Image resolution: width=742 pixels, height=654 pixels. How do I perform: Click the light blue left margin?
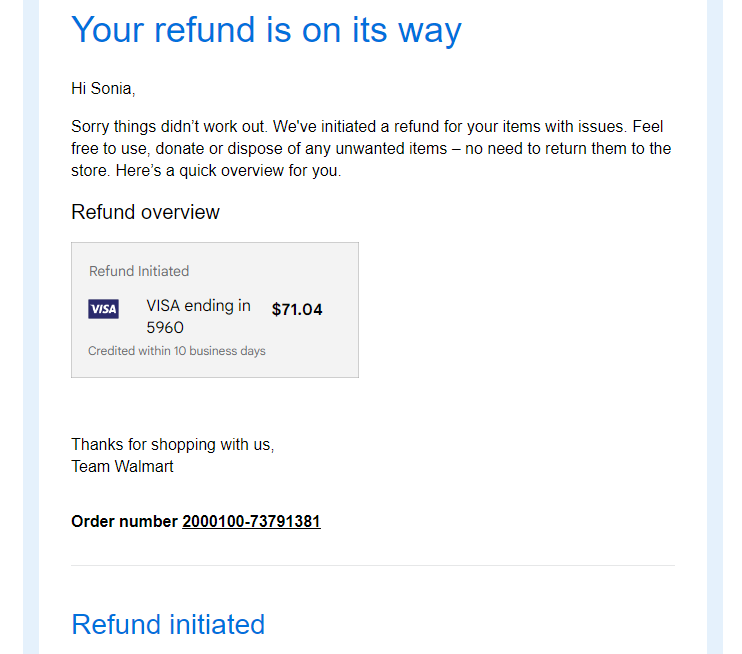click(x=31, y=327)
